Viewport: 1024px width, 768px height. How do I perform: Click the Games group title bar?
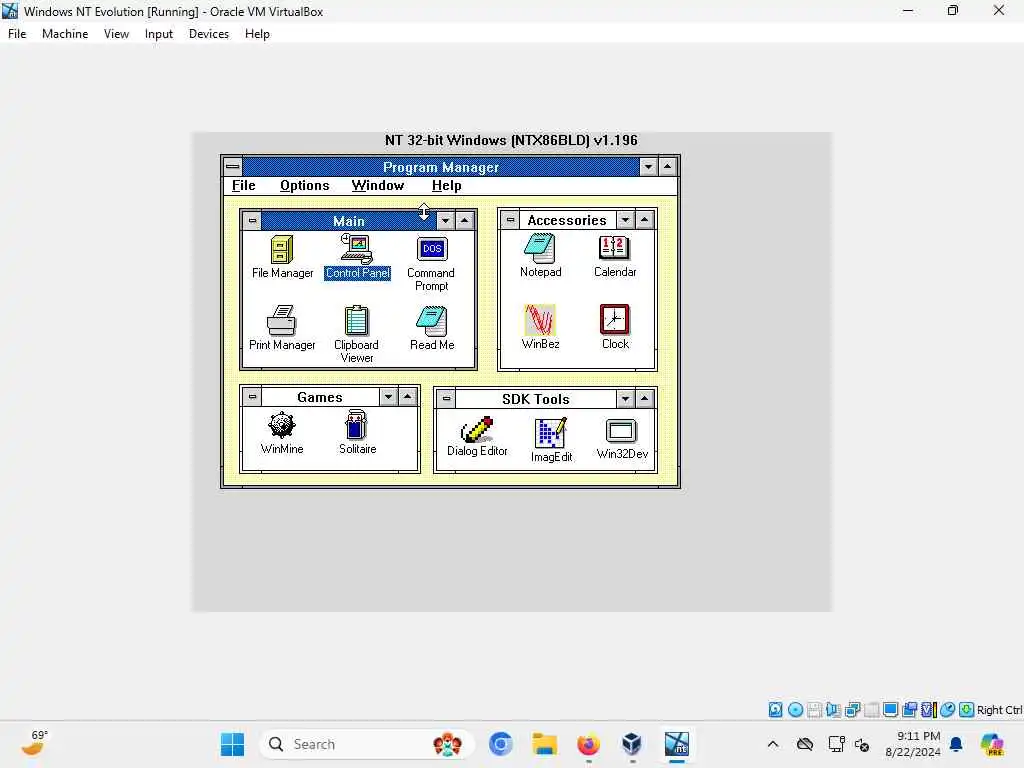tap(320, 396)
